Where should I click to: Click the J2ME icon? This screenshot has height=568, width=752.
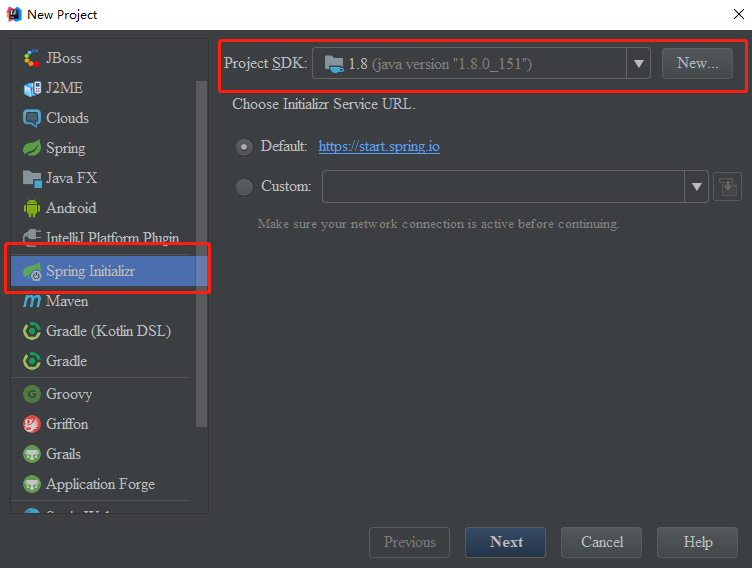[32, 88]
